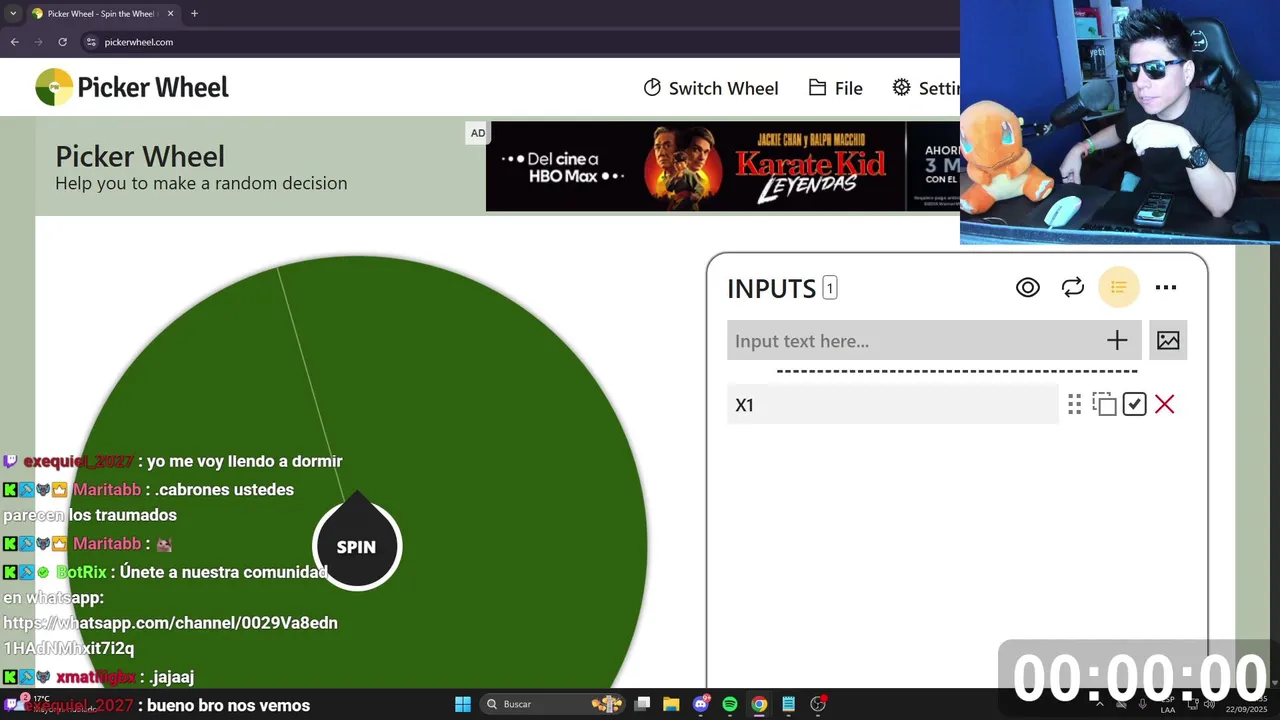Viewport: 1280px width, 720px height.
Task: Delete the X1 input with red X
Action: [1164, 404]
